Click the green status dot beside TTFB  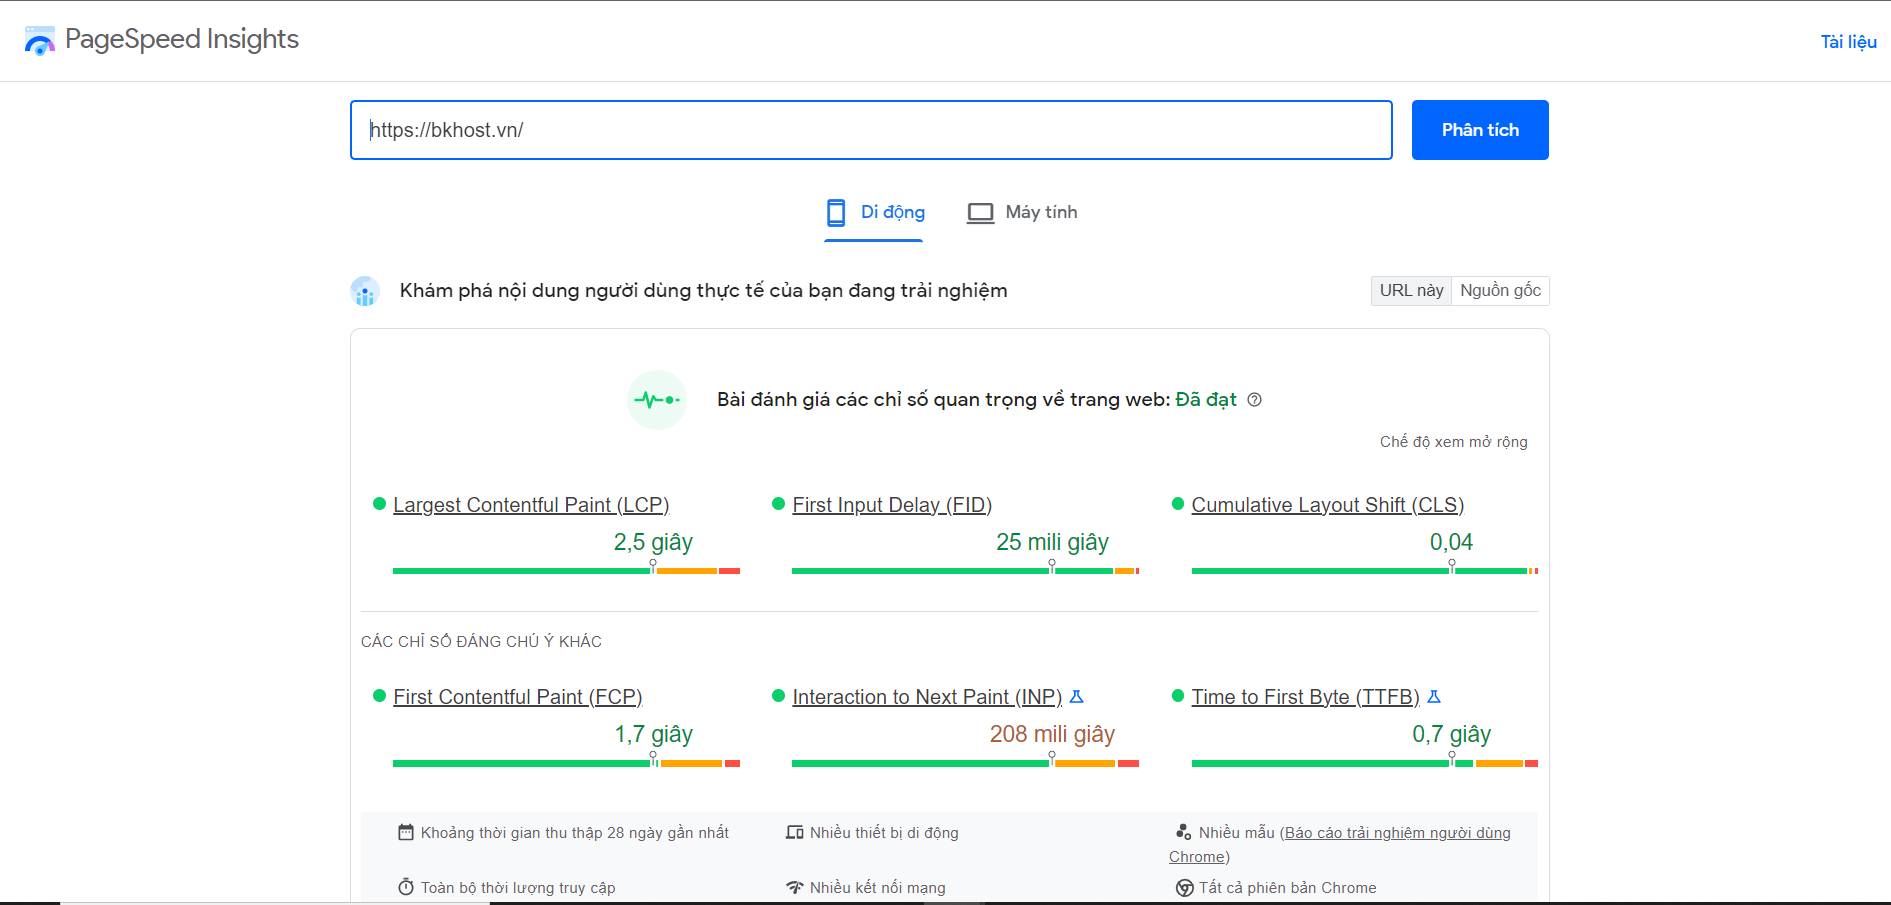coord(1178,696)
